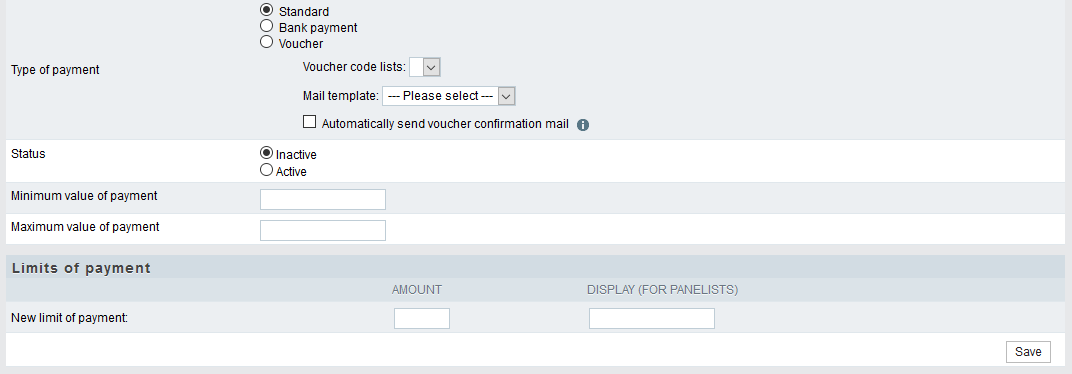Click the Type of payment label
Viewport: 1072px width, 374px height.
55,70
